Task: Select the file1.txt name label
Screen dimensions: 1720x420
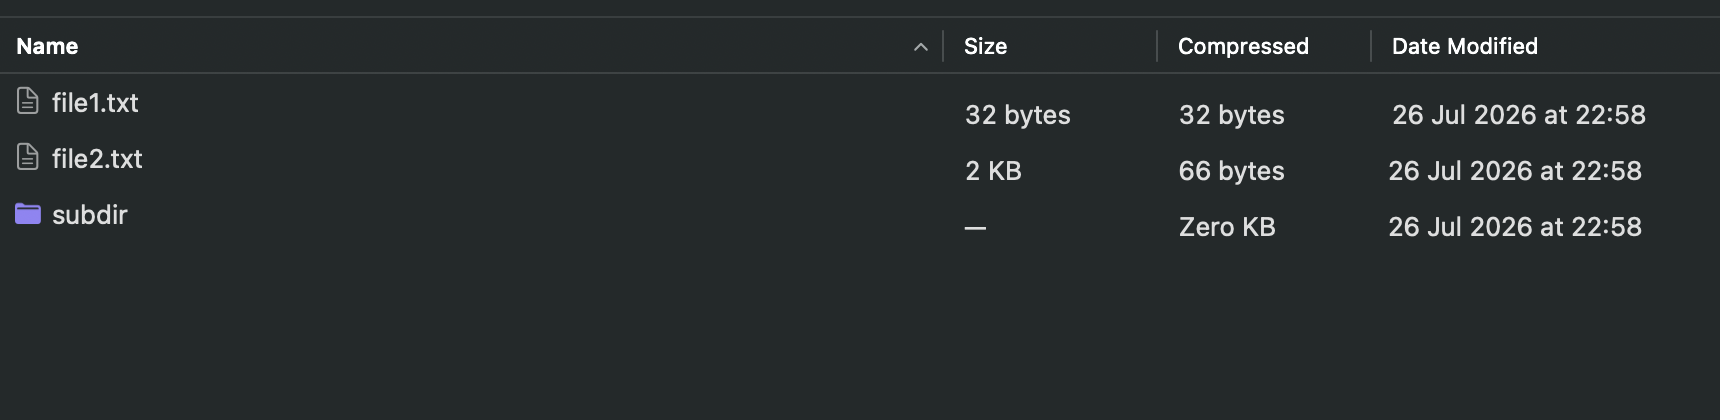Action: [95, 103]
